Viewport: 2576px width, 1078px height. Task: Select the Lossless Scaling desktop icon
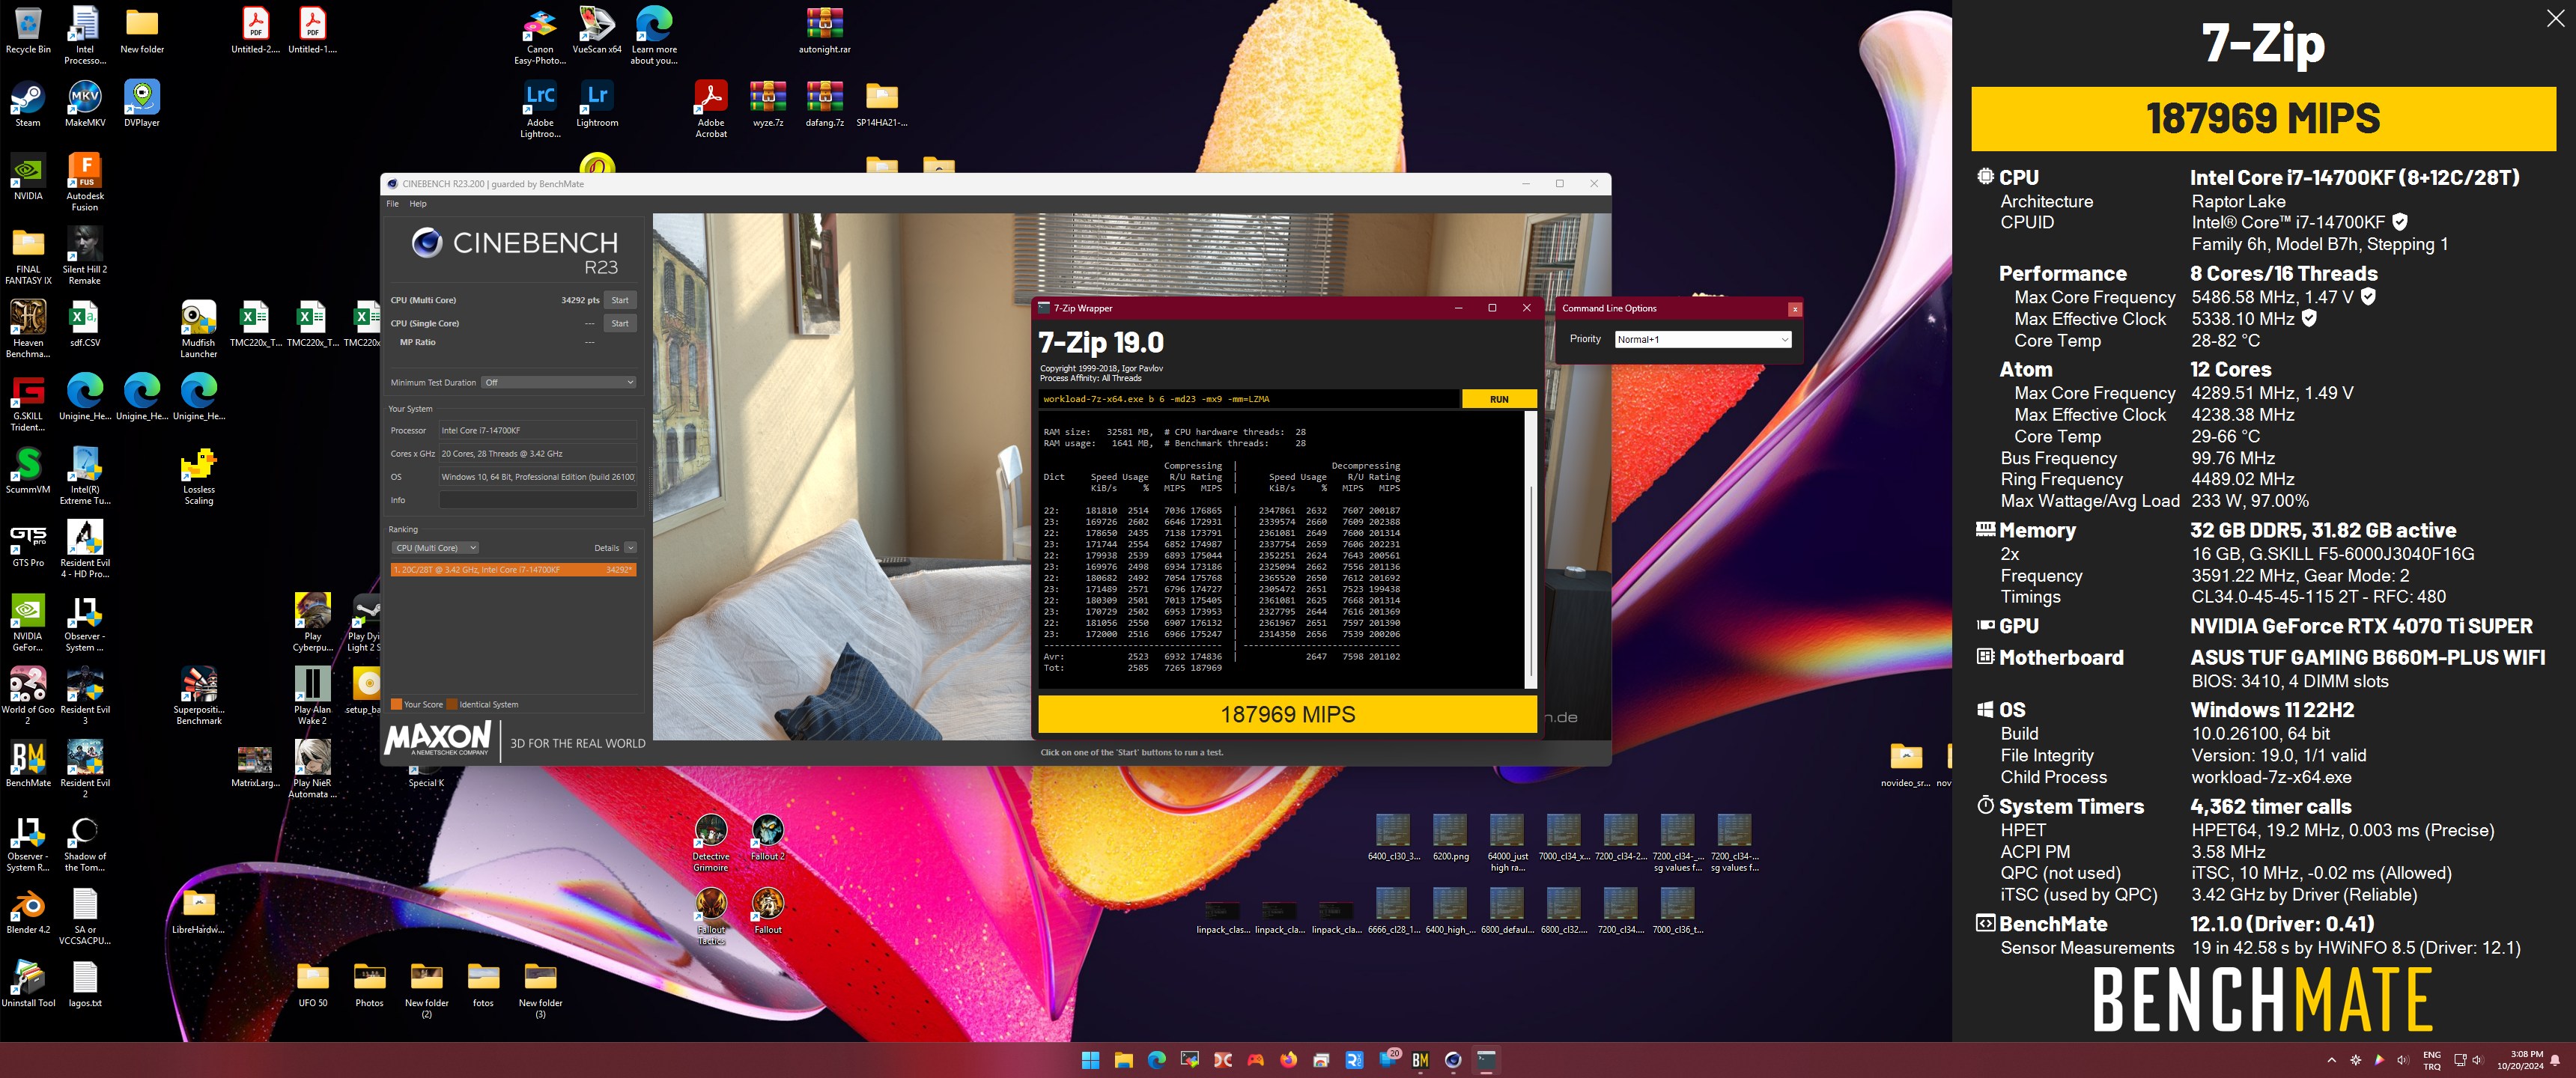tap(199, 477)
